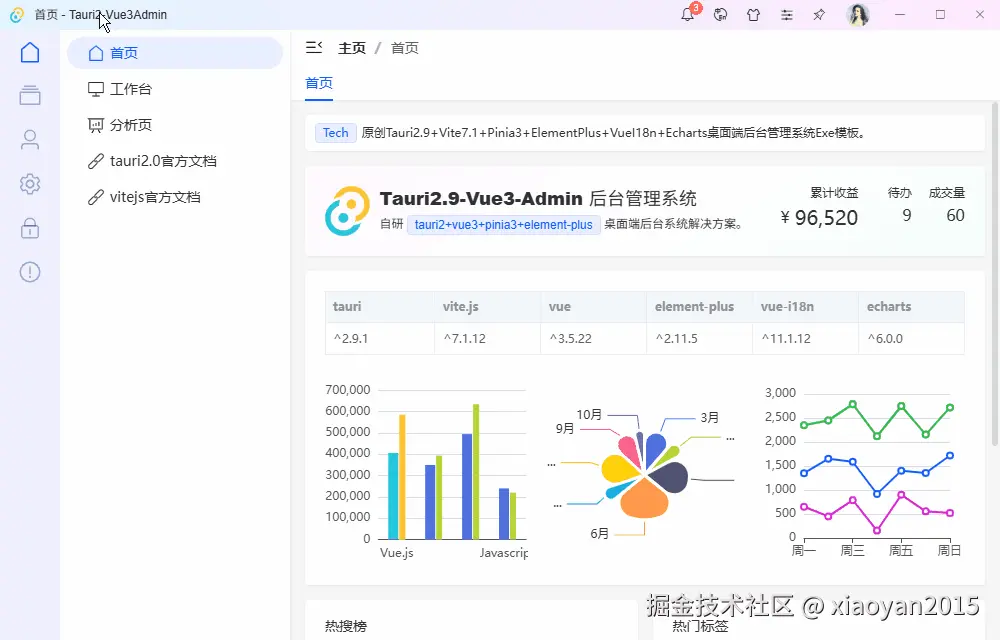Toggle the pin window icon in titlebar
The width and height of the screenshot is (1000, 640).
click(x=818, y=15)
